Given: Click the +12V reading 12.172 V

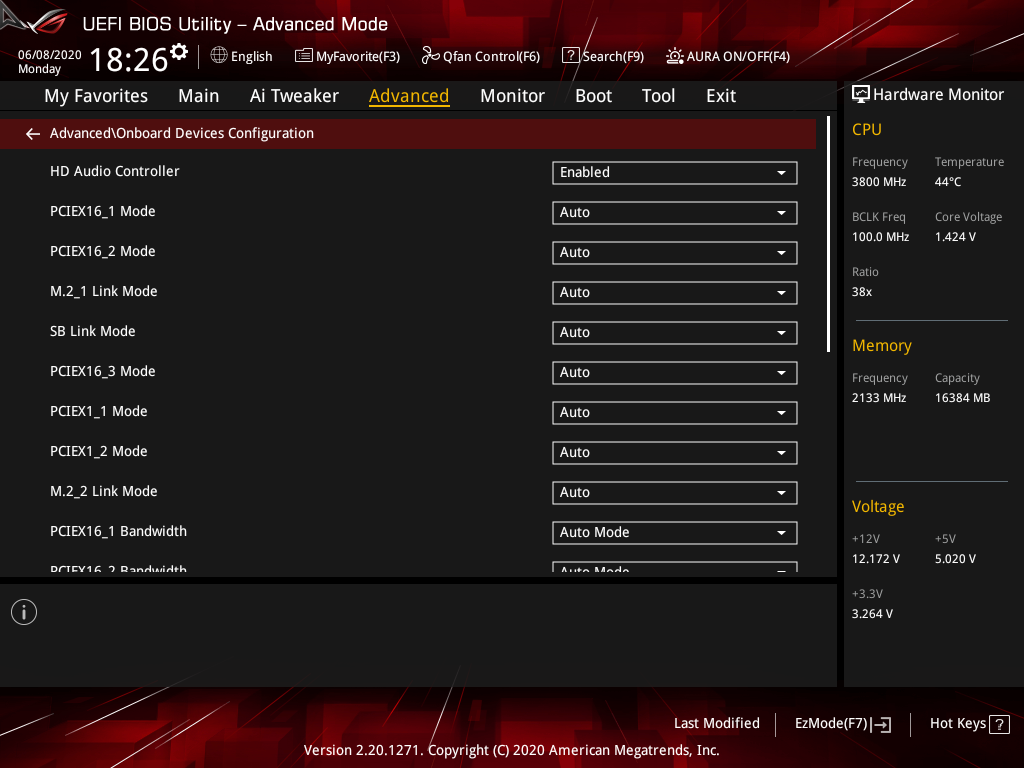Looking at the screenshot, I should point(876,559).
